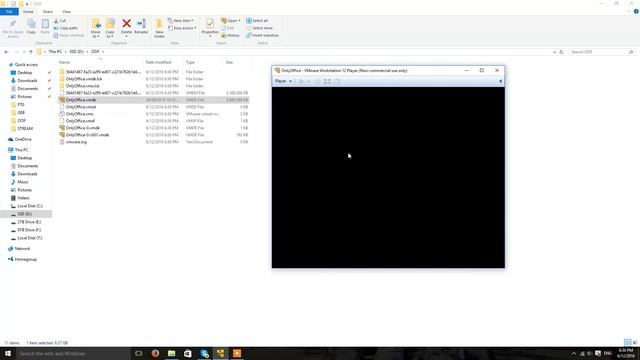
Task: Click Copy path in the ribbon
Action: tap(65, 28)
